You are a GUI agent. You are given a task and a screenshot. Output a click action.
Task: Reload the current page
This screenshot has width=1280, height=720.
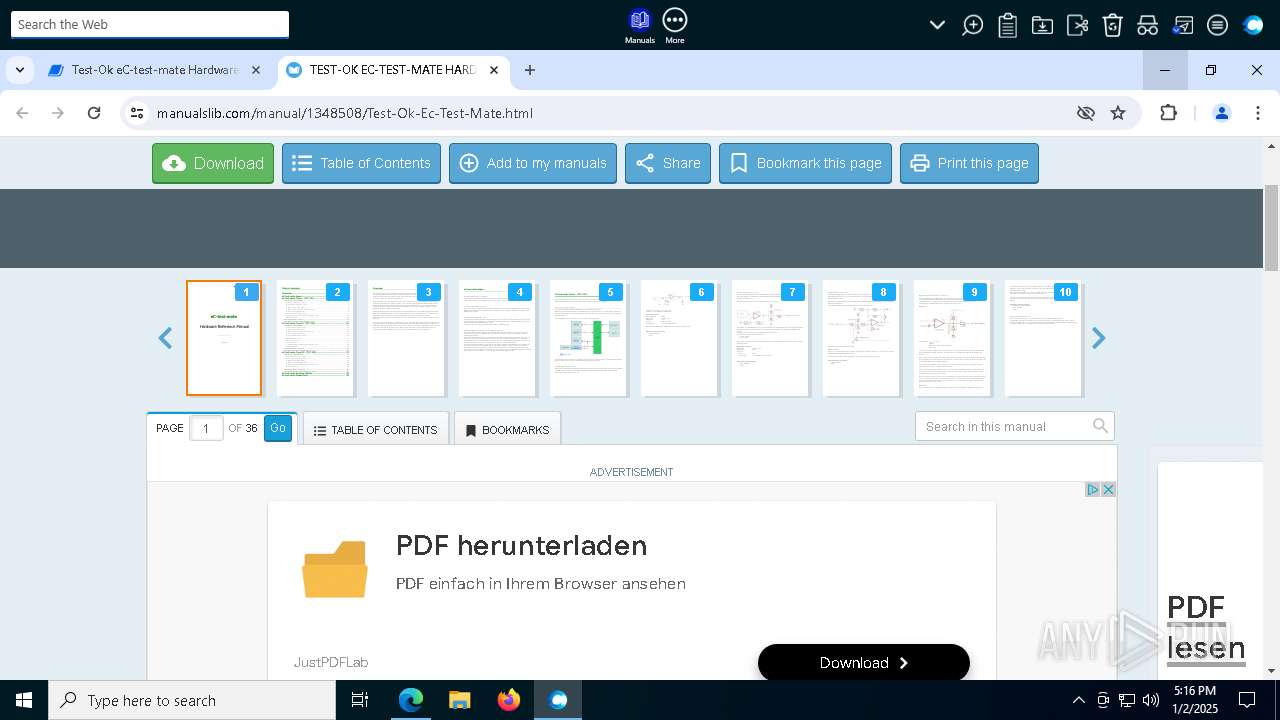[94, 113]
